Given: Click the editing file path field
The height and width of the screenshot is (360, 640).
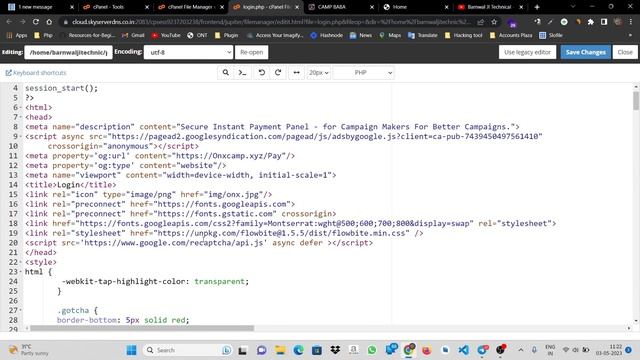Looking at the screenshot, I should (x=68, y=52).
